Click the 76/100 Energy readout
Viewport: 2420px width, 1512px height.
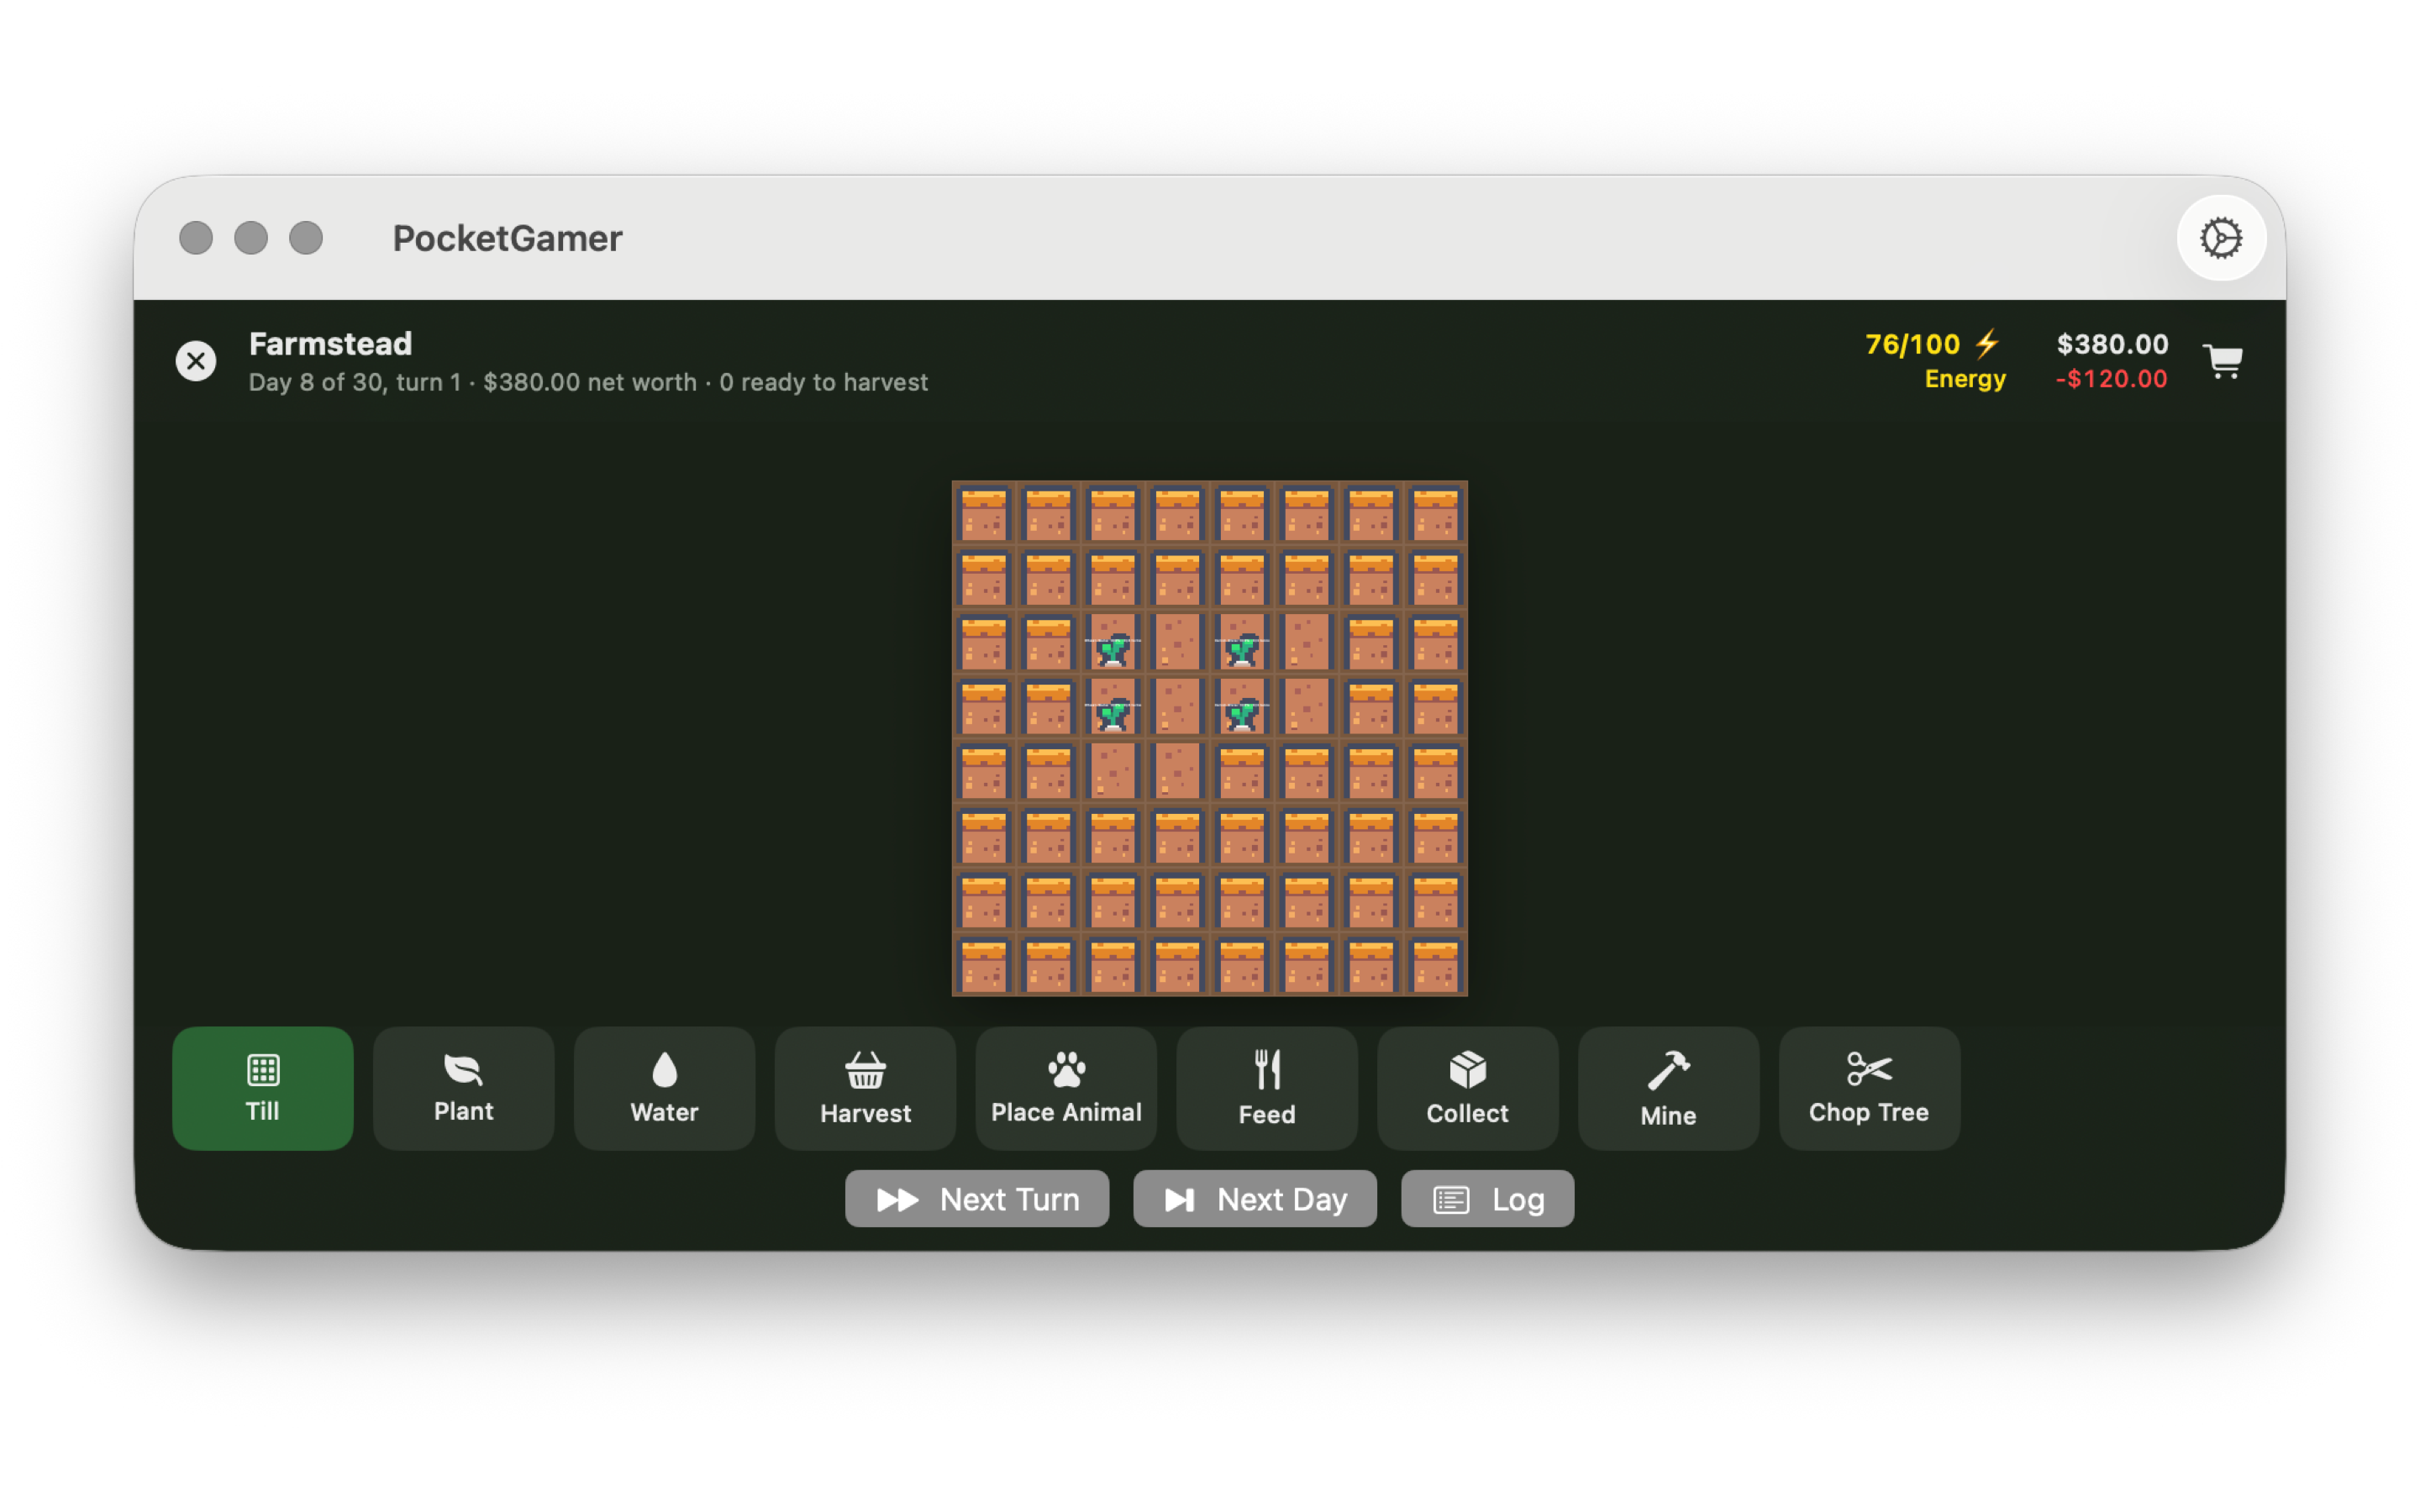coord(1935,360)
